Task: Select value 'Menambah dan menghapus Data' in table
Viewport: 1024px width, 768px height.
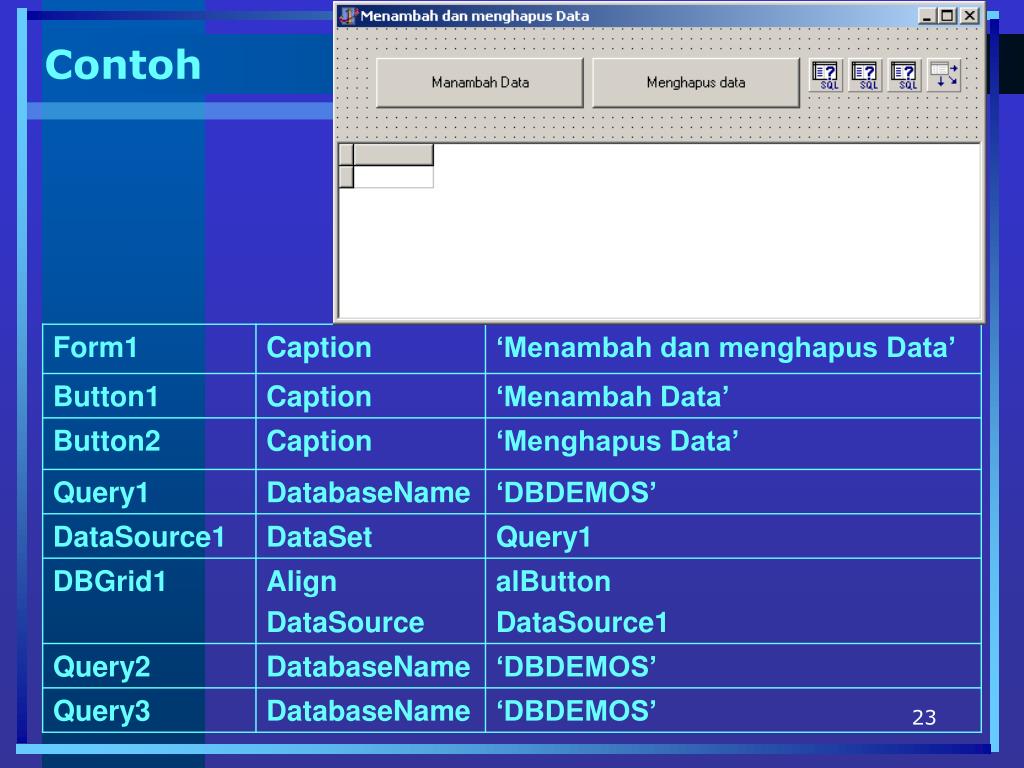Action: coord(726,348)
